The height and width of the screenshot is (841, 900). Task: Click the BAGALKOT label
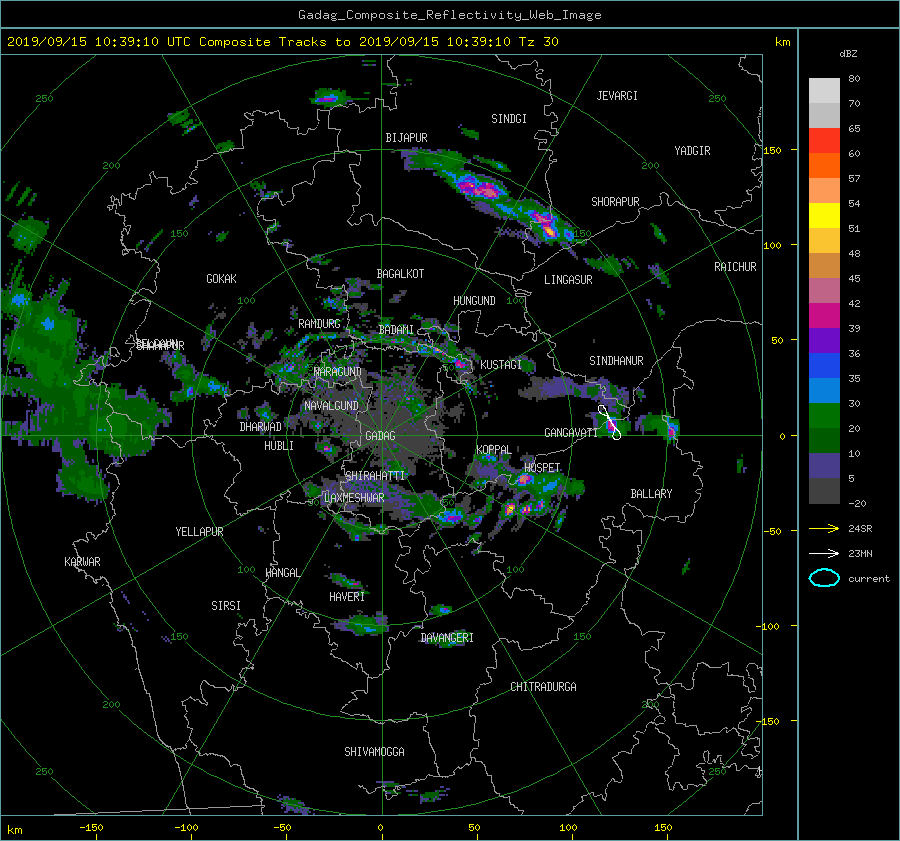tap(400, 274)
